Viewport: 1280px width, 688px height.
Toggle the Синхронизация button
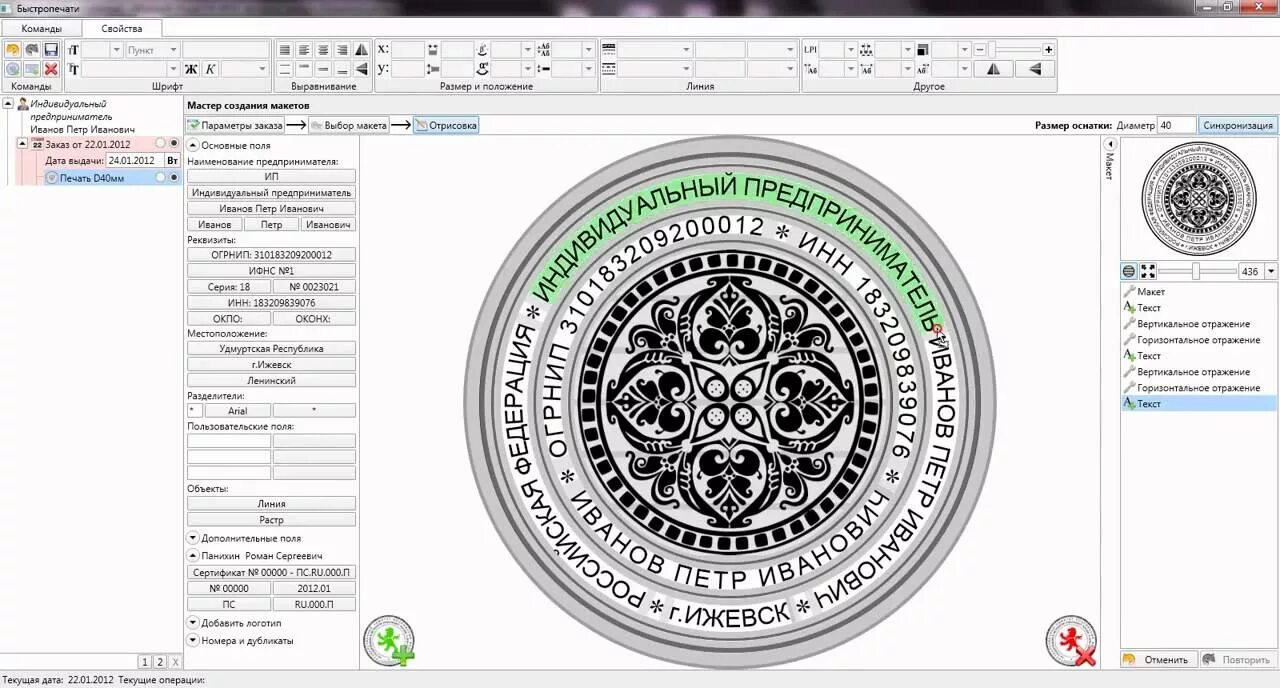(x=1238, y=125)
